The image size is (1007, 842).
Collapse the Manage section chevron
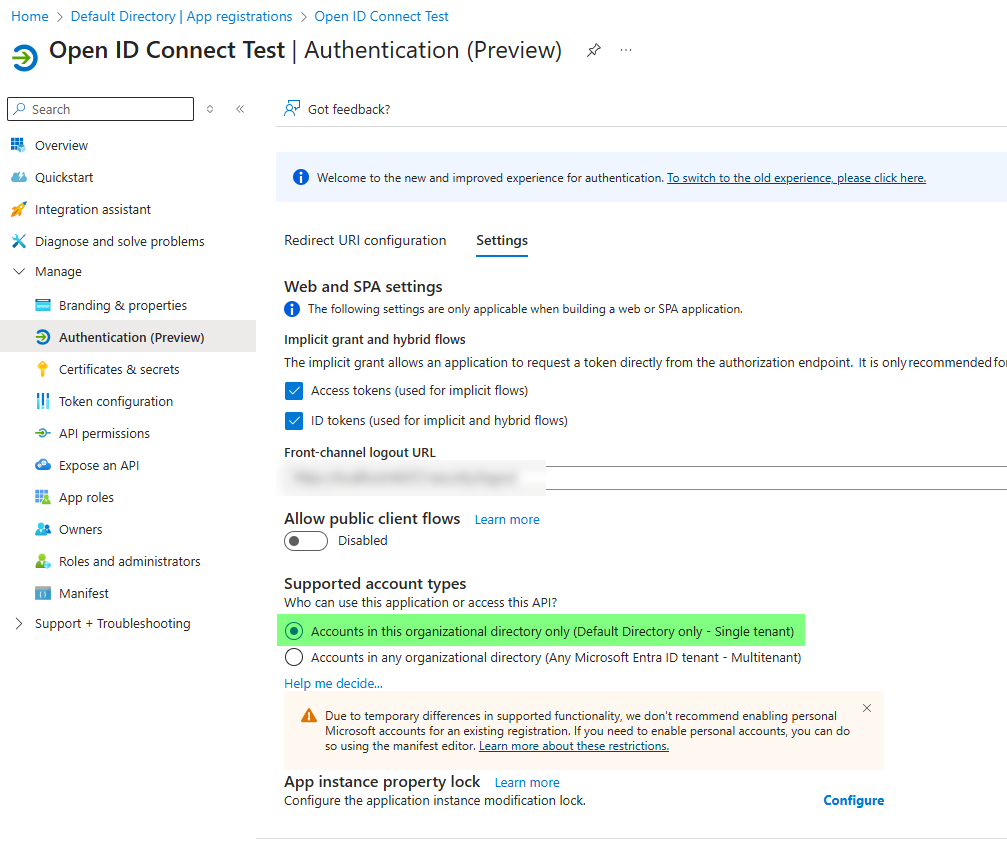coord(18,271)
